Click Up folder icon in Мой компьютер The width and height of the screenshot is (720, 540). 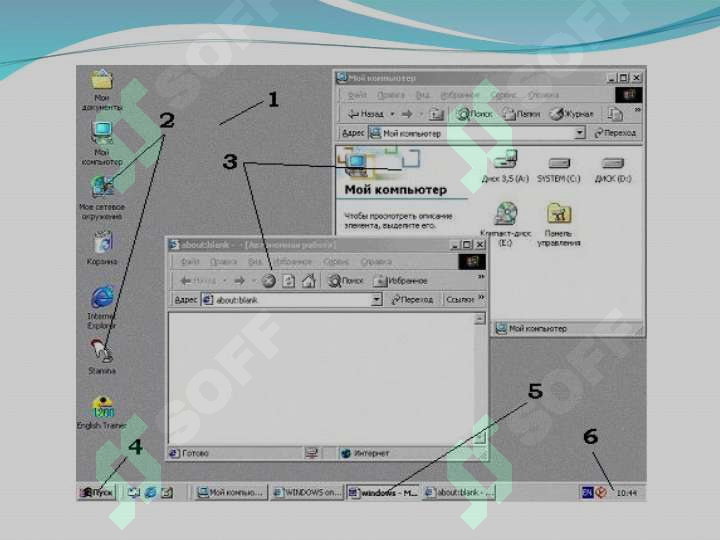436,113
